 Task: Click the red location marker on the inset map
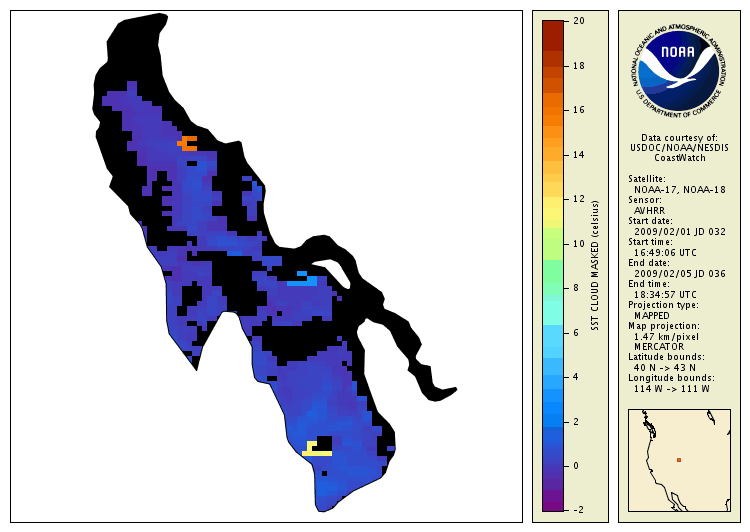coord(679,460)
